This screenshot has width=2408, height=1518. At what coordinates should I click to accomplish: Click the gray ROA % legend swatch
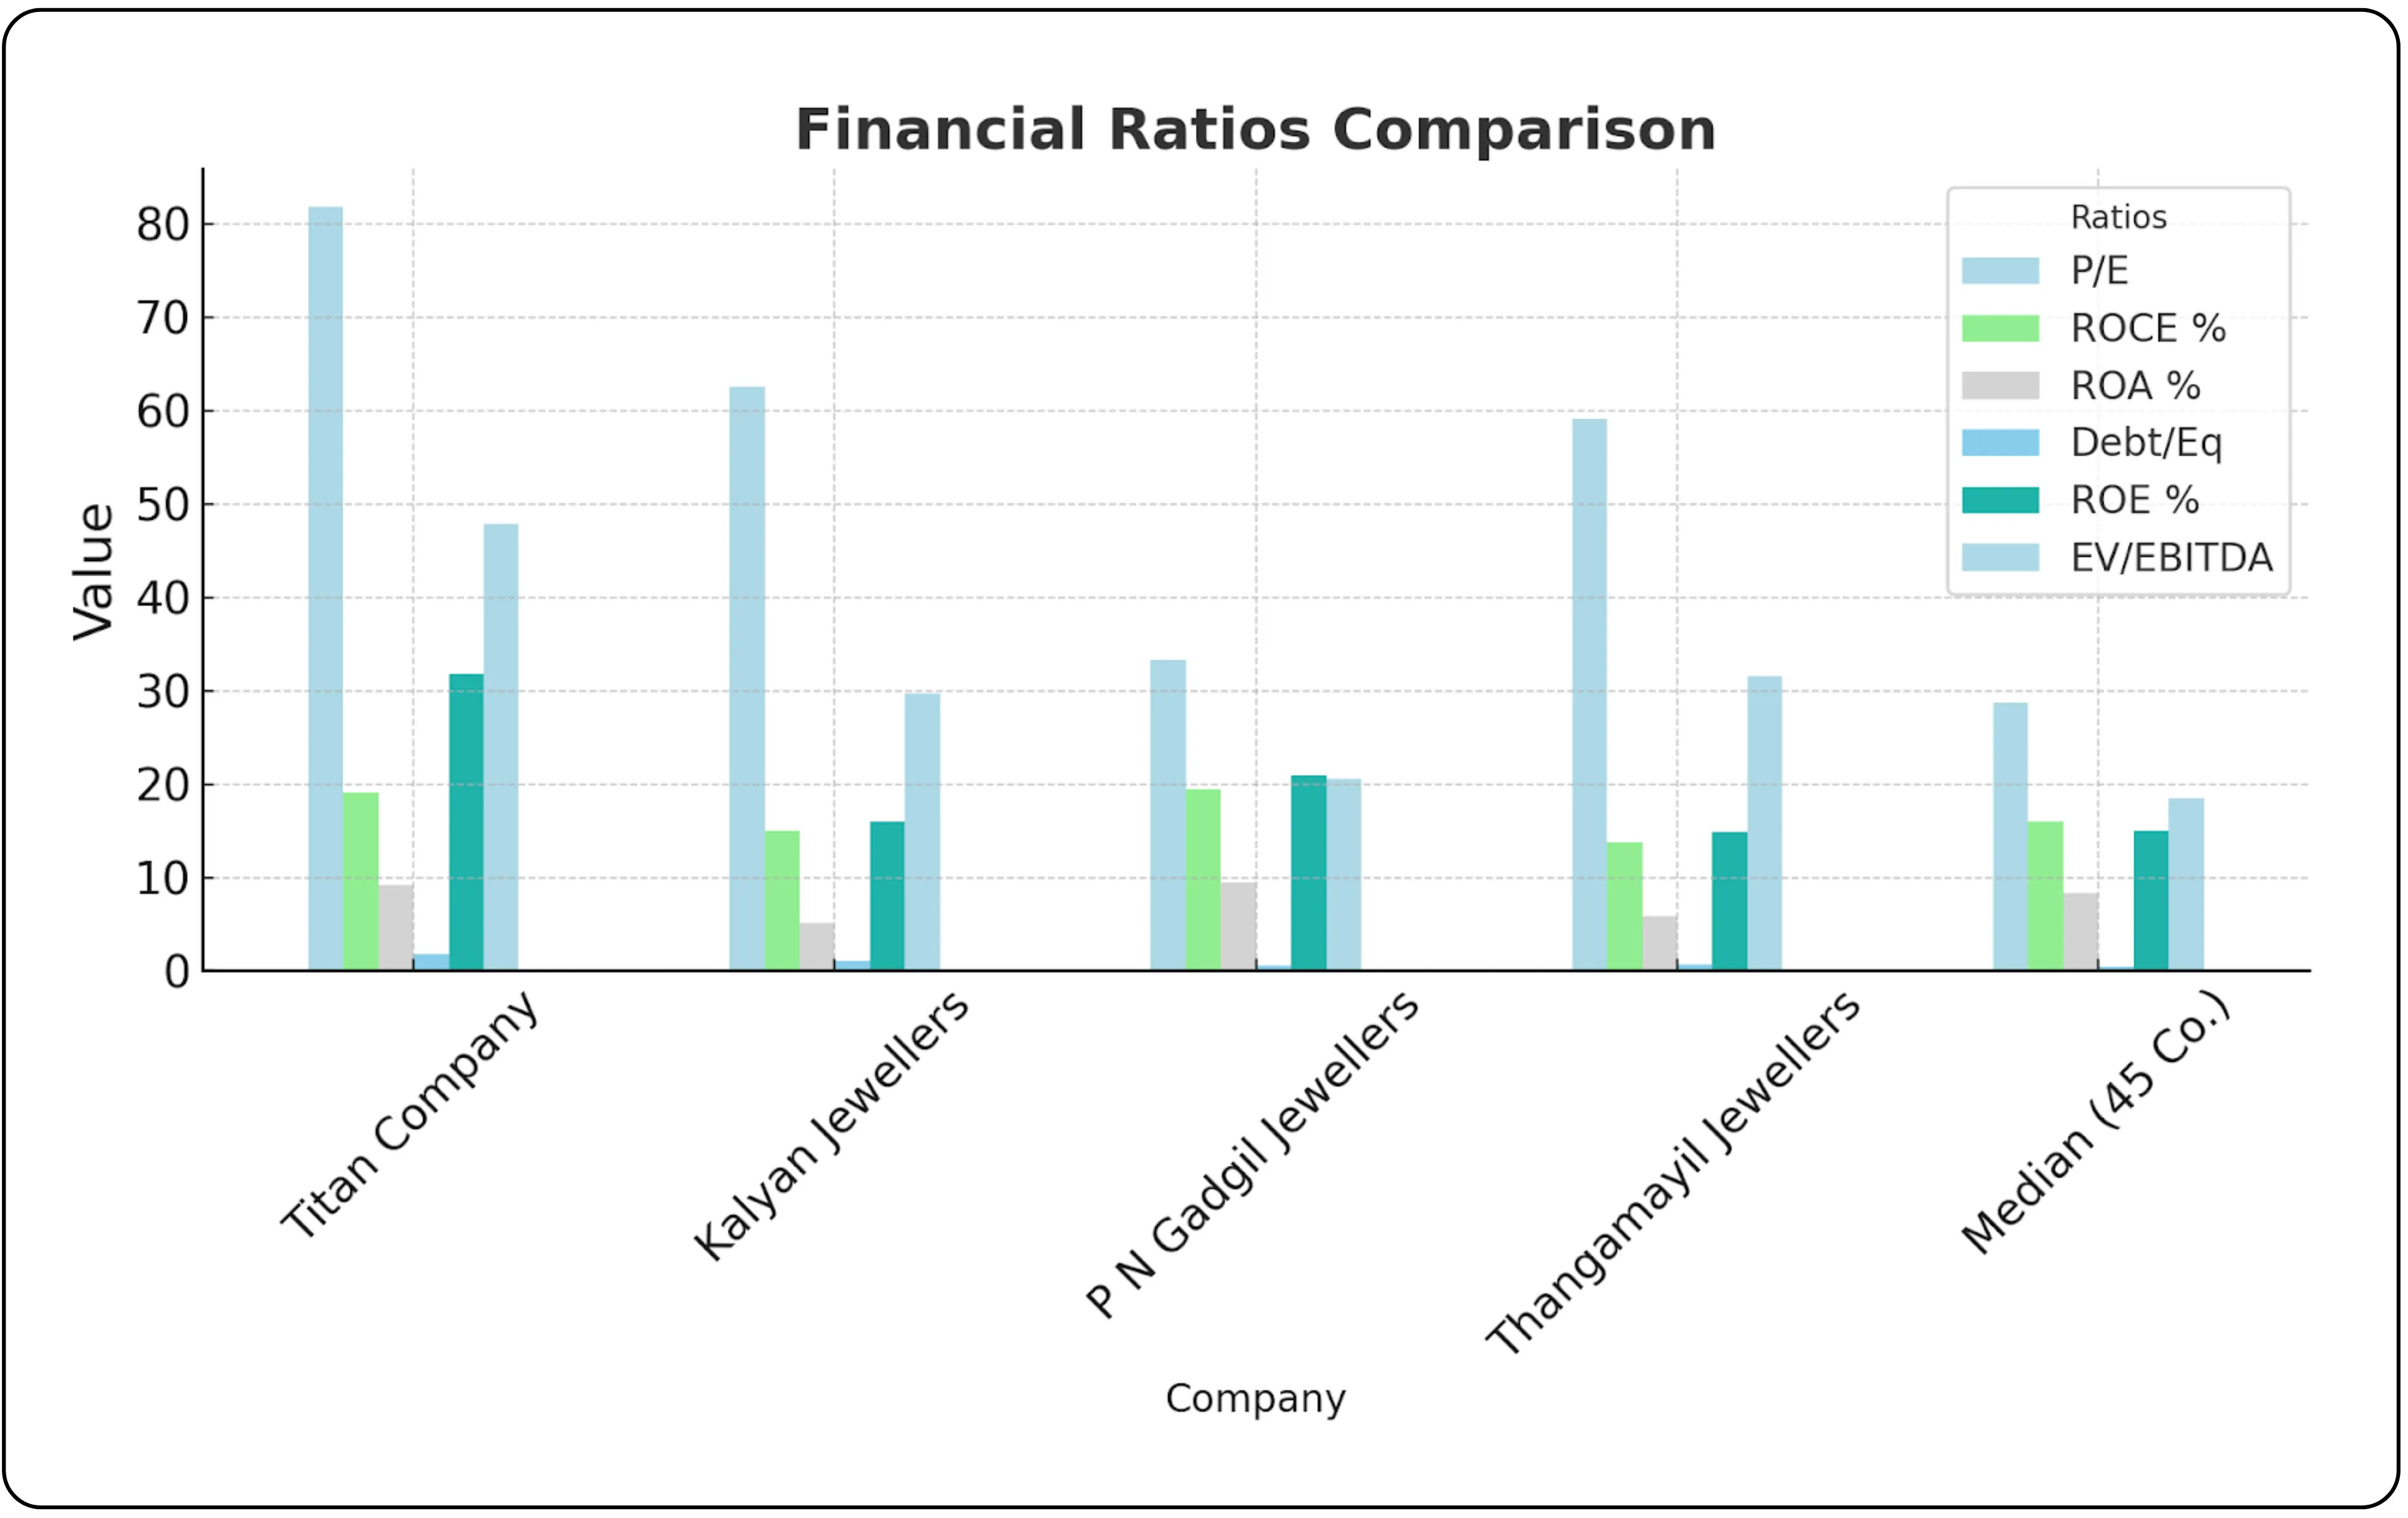[2000, 386]
